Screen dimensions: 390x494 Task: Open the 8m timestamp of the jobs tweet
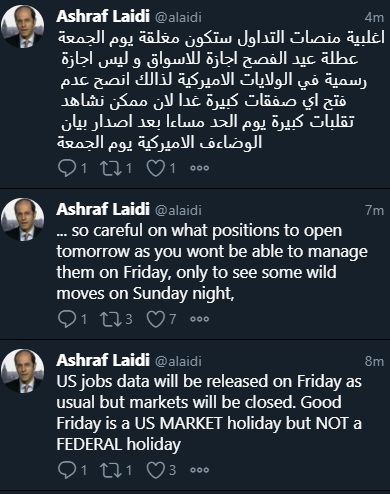click(374, 361)
